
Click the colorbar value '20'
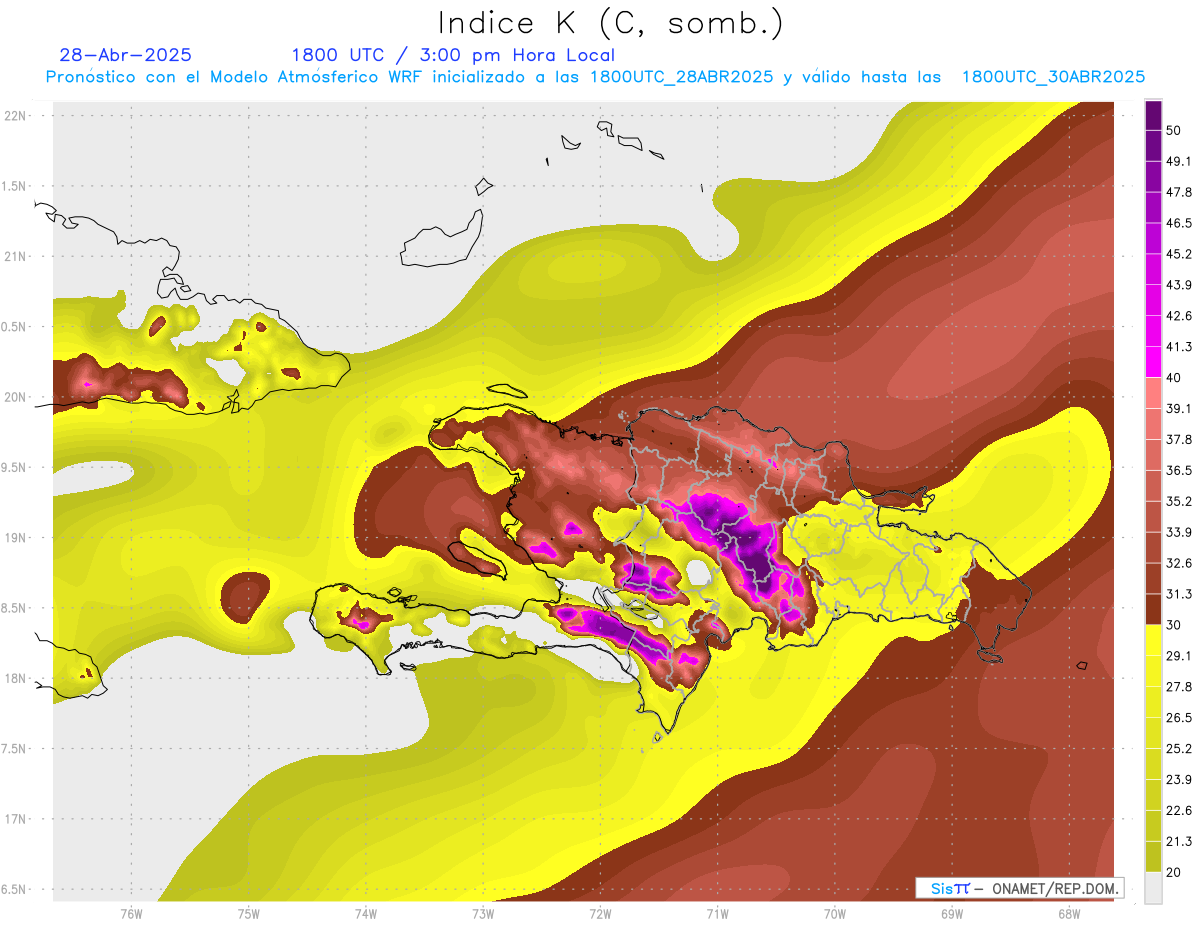pyautogui.click(x=1174, y=872)
